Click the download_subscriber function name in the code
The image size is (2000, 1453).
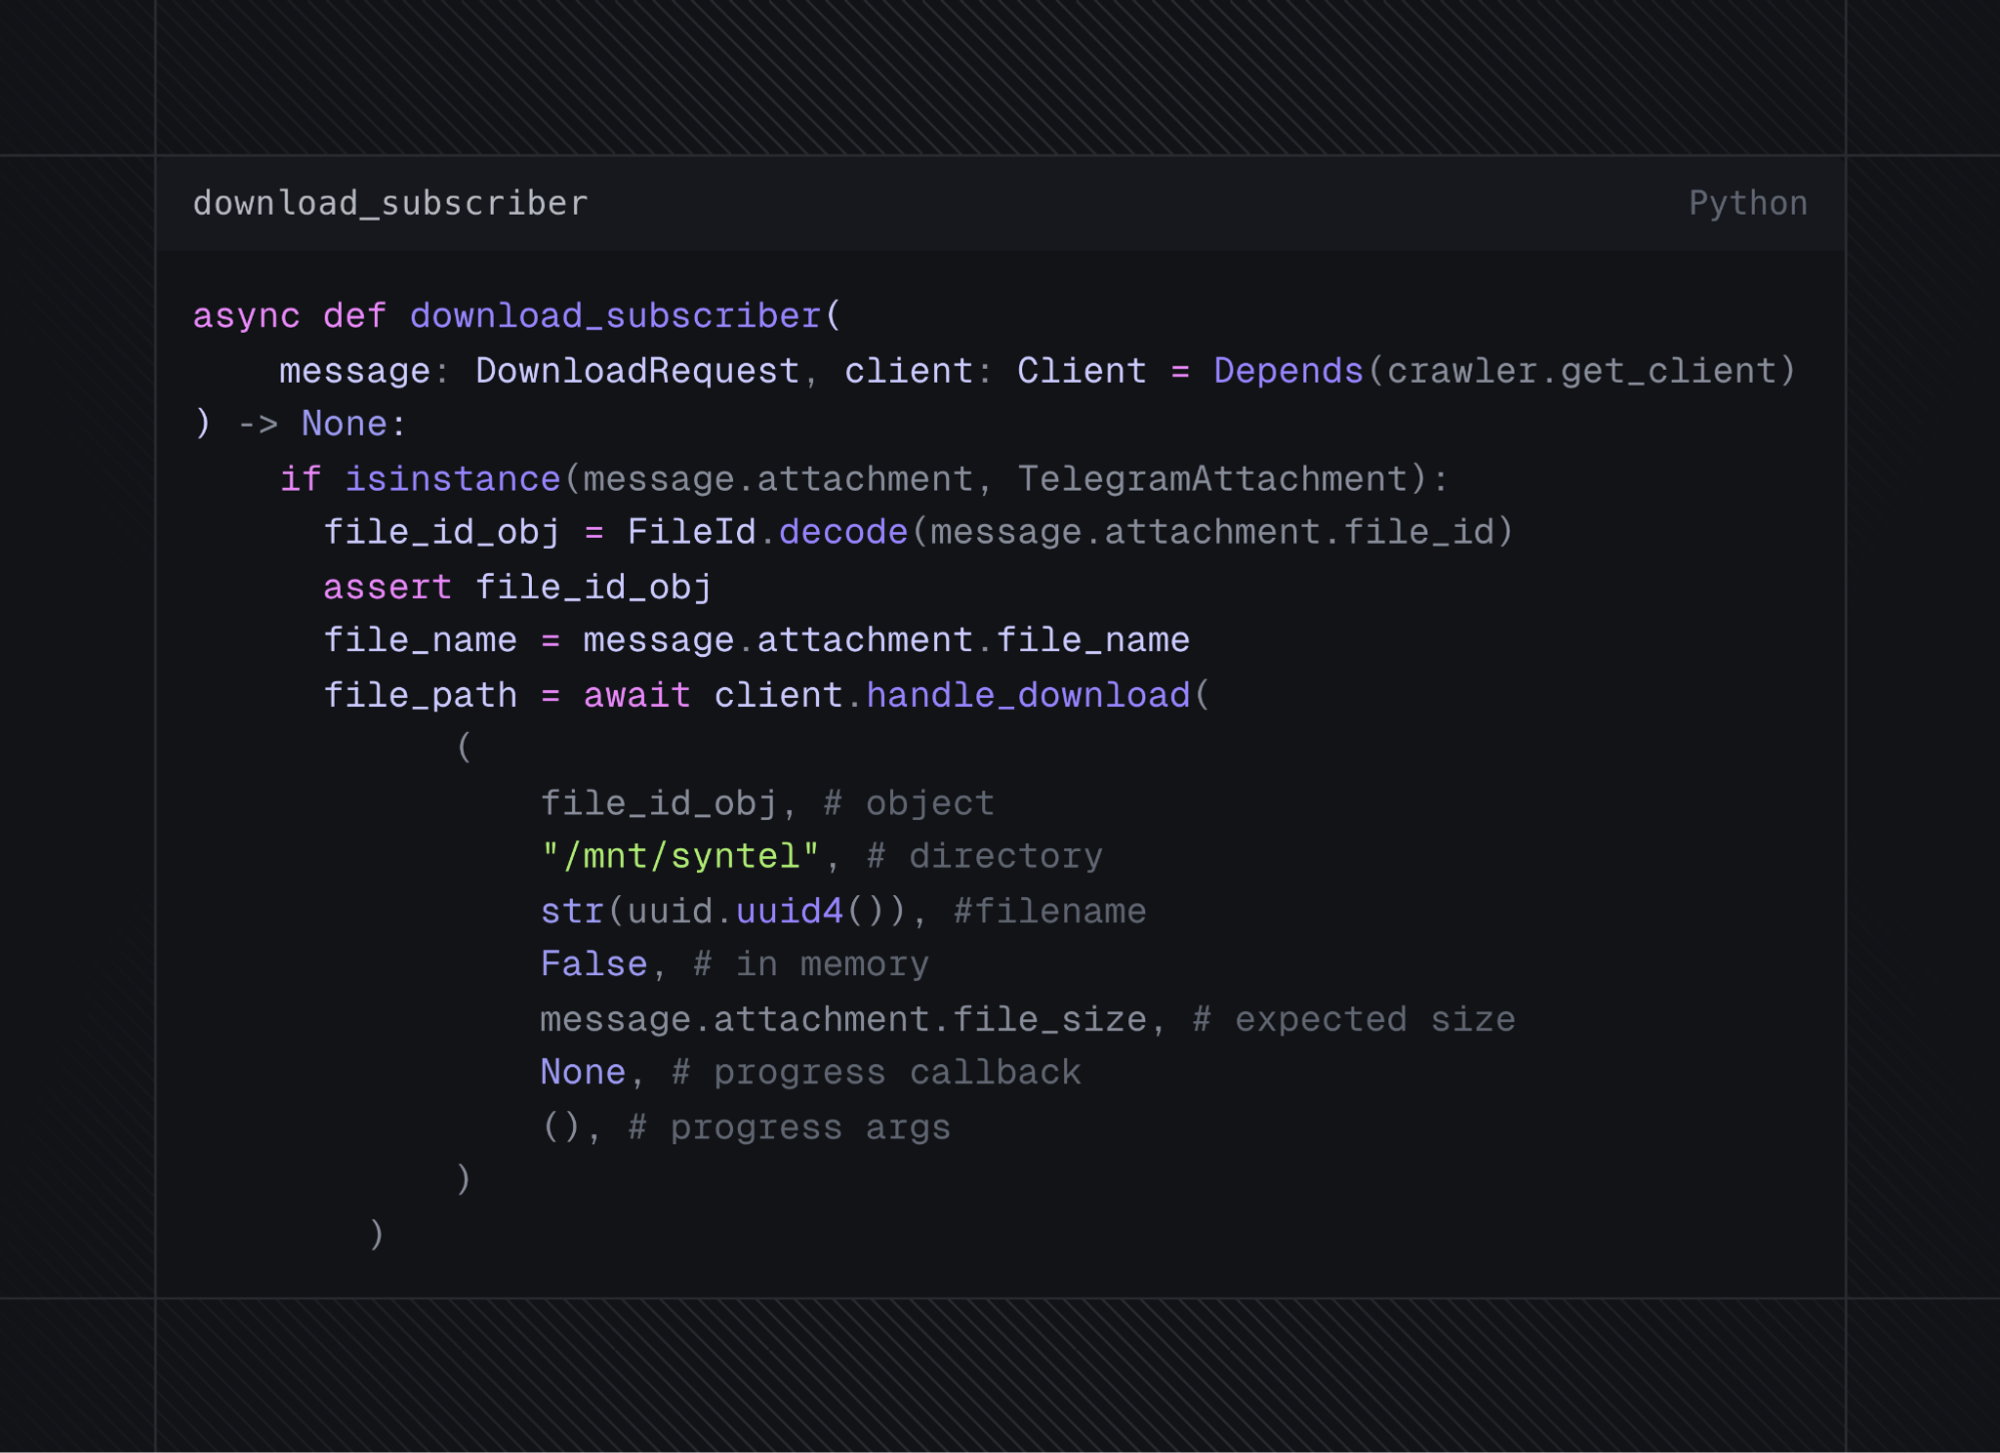pyautogui.click(x=615, y=316)
